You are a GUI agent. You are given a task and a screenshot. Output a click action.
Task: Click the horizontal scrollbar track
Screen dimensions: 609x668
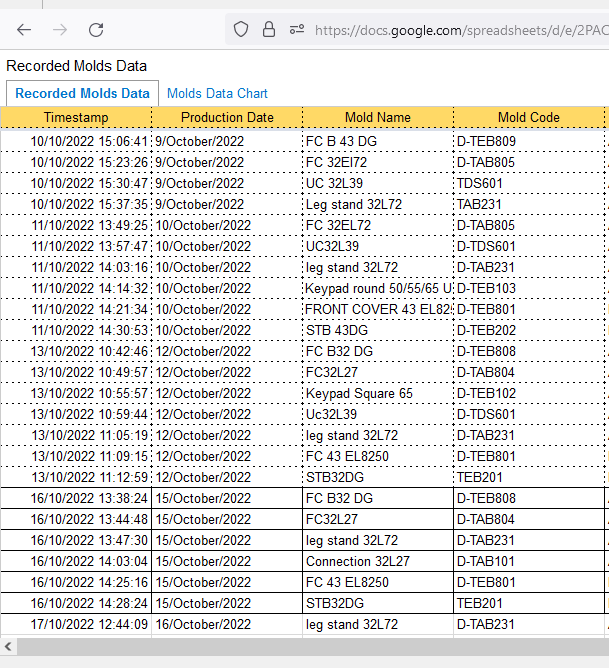pyautogui.click(x=313, y=647)
